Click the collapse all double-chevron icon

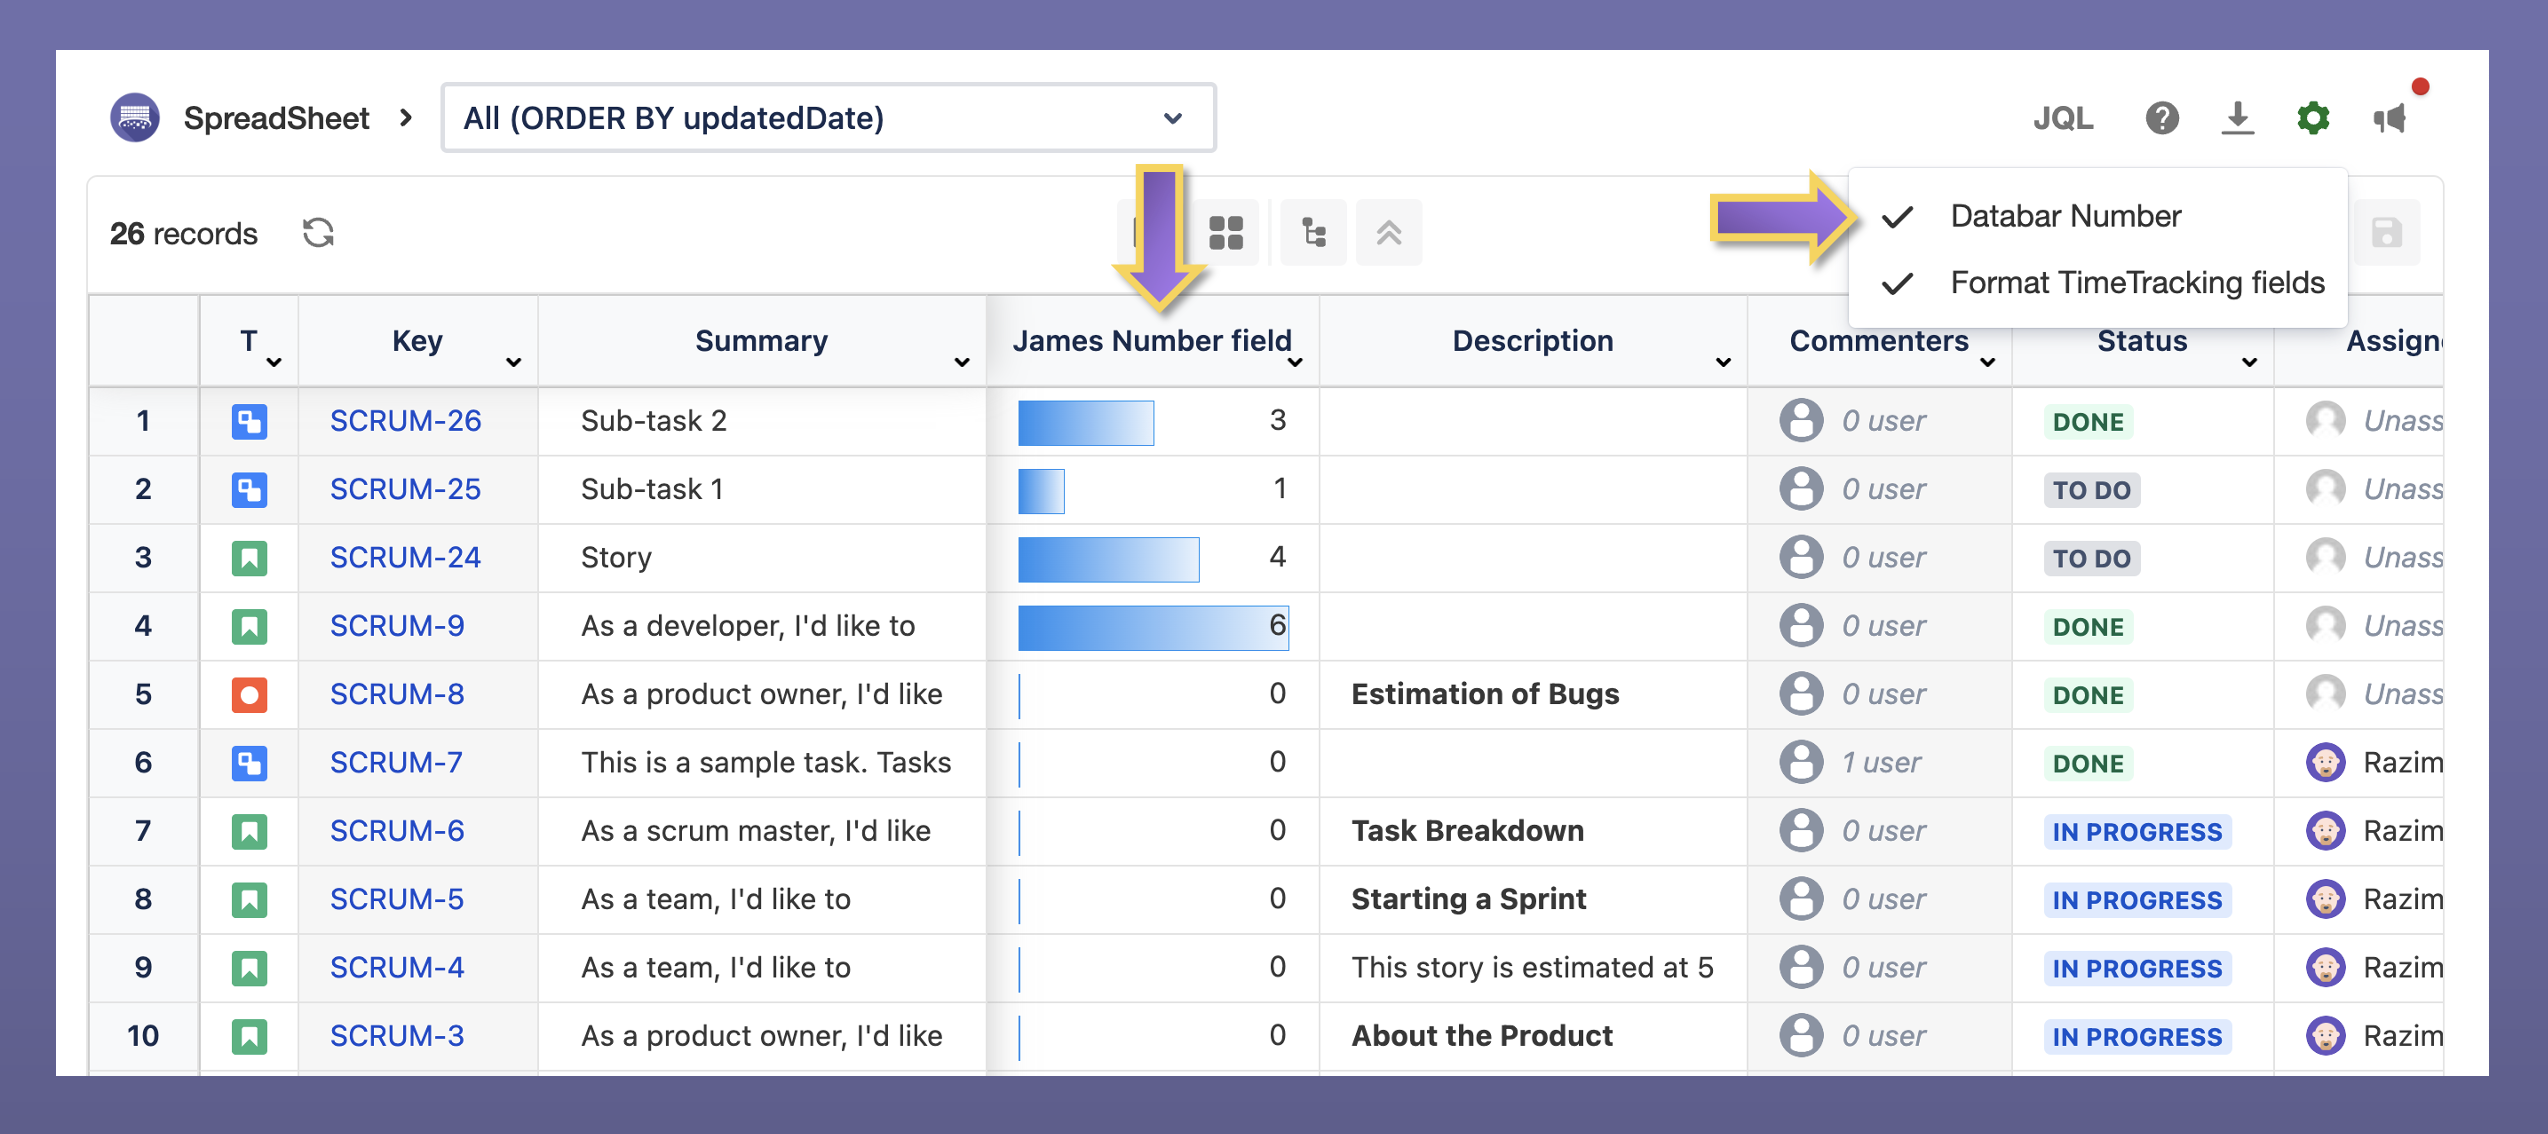tap(1389, 233)
